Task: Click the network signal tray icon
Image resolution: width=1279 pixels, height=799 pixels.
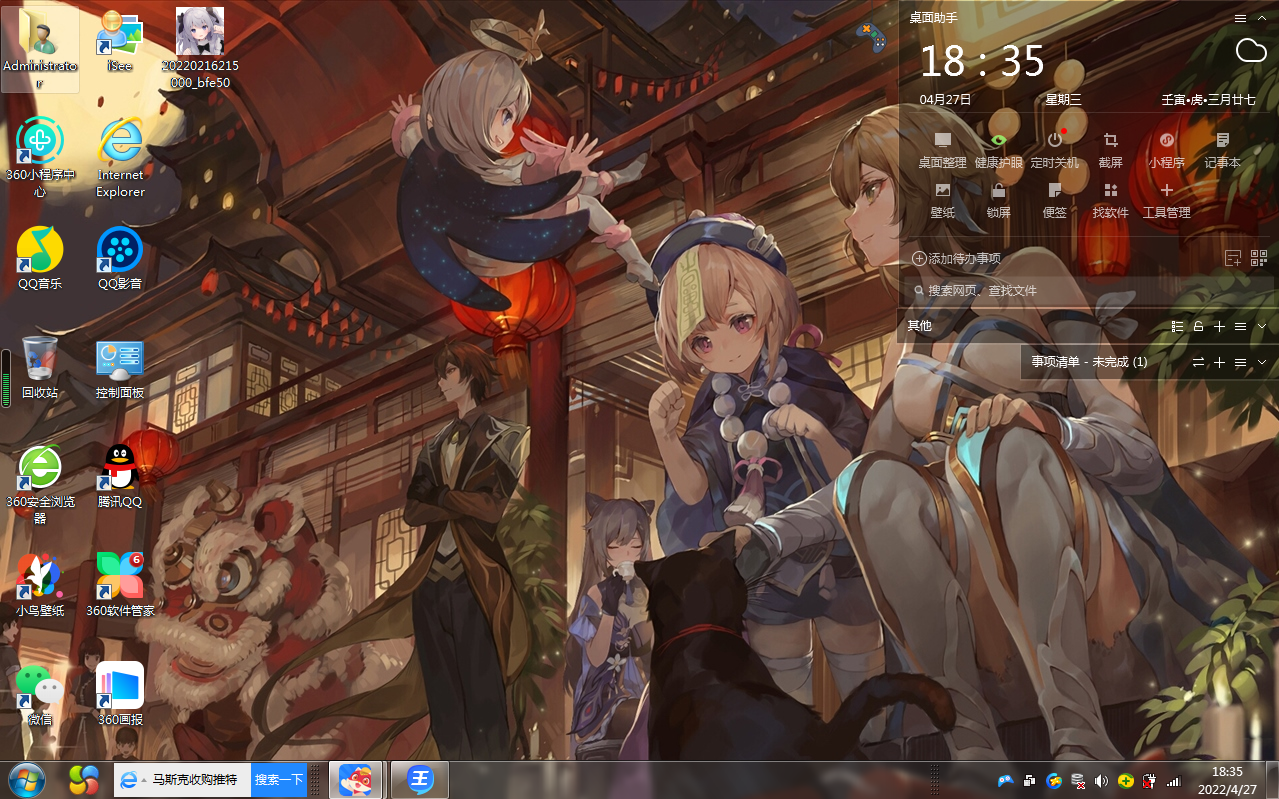Action: coord(1174,781)
